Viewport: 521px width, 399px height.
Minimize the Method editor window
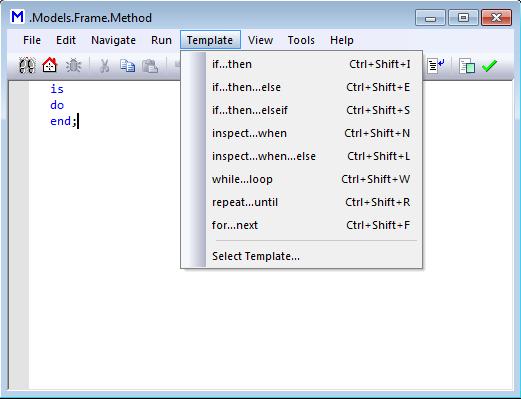(x=430, y=18)
